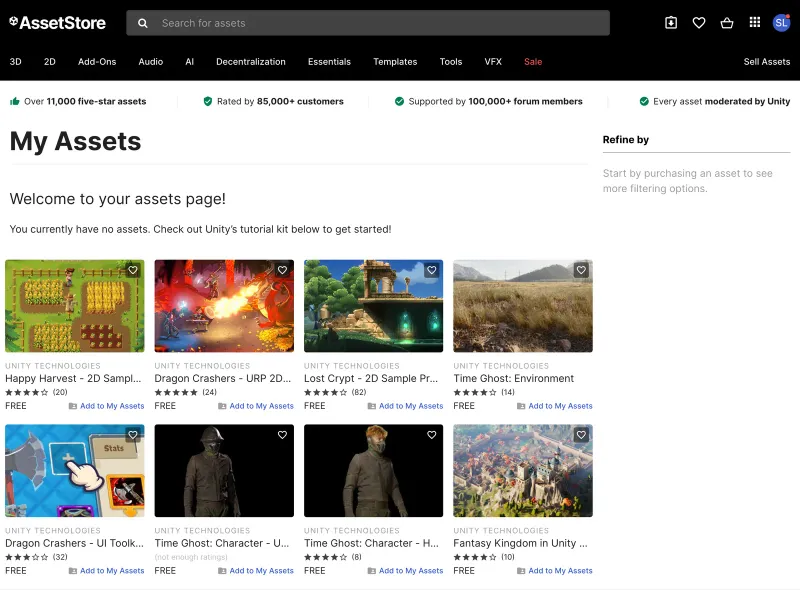
Task: Click the Refine by heading
Action: tap(626, 140)
